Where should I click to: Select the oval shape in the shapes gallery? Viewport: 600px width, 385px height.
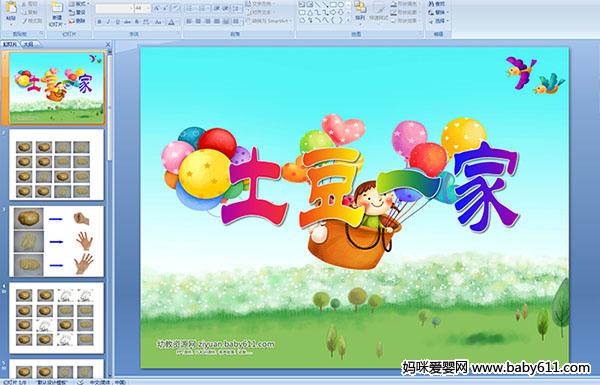pyautogui.click(x=341, y=5)
